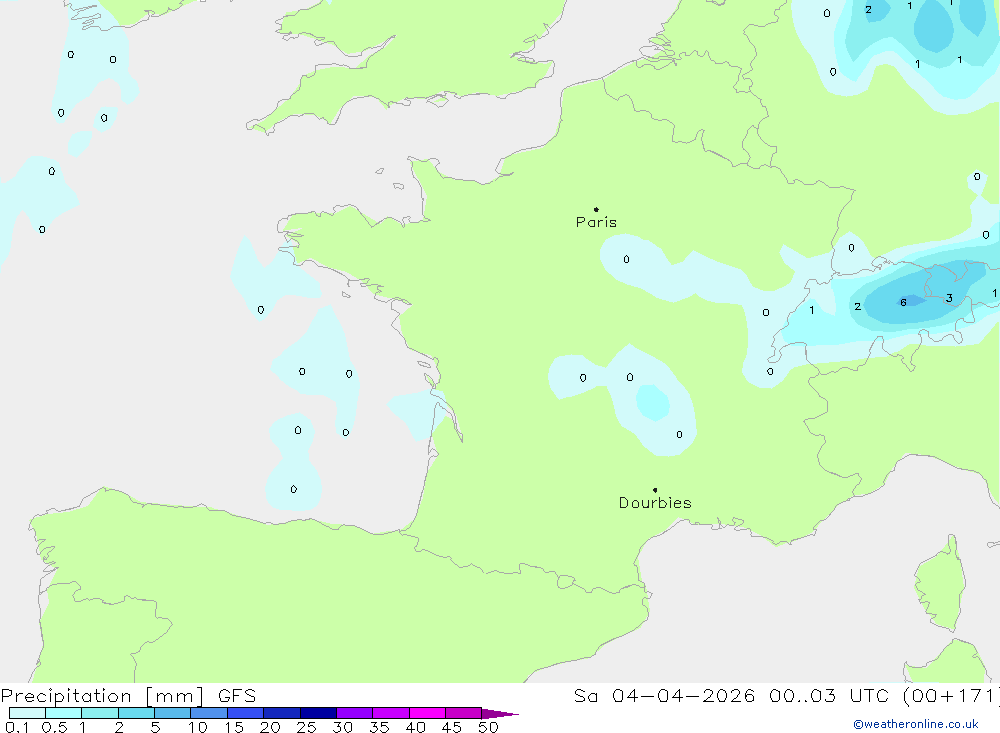Click the 25–30 mm navy legend swatch

pyautogui.click(x=318, y=713)
